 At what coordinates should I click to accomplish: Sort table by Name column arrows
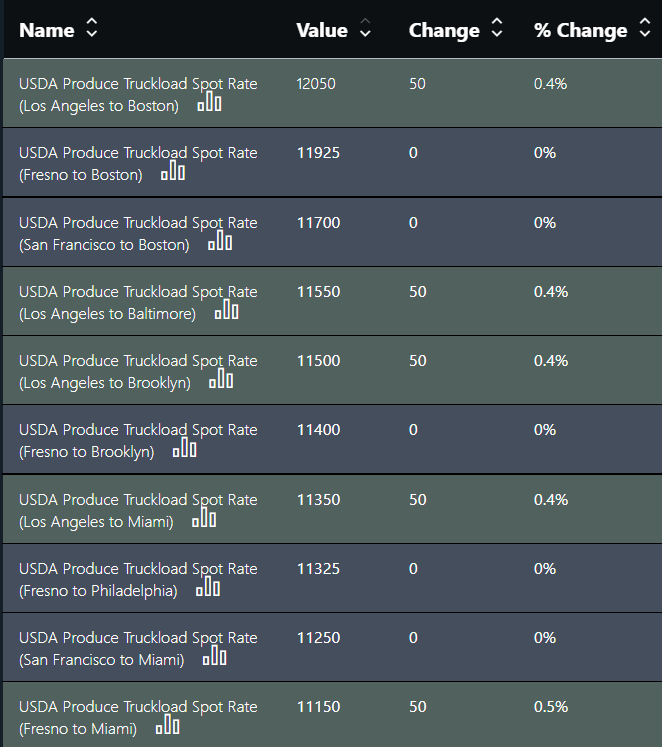tap(91, 28)
